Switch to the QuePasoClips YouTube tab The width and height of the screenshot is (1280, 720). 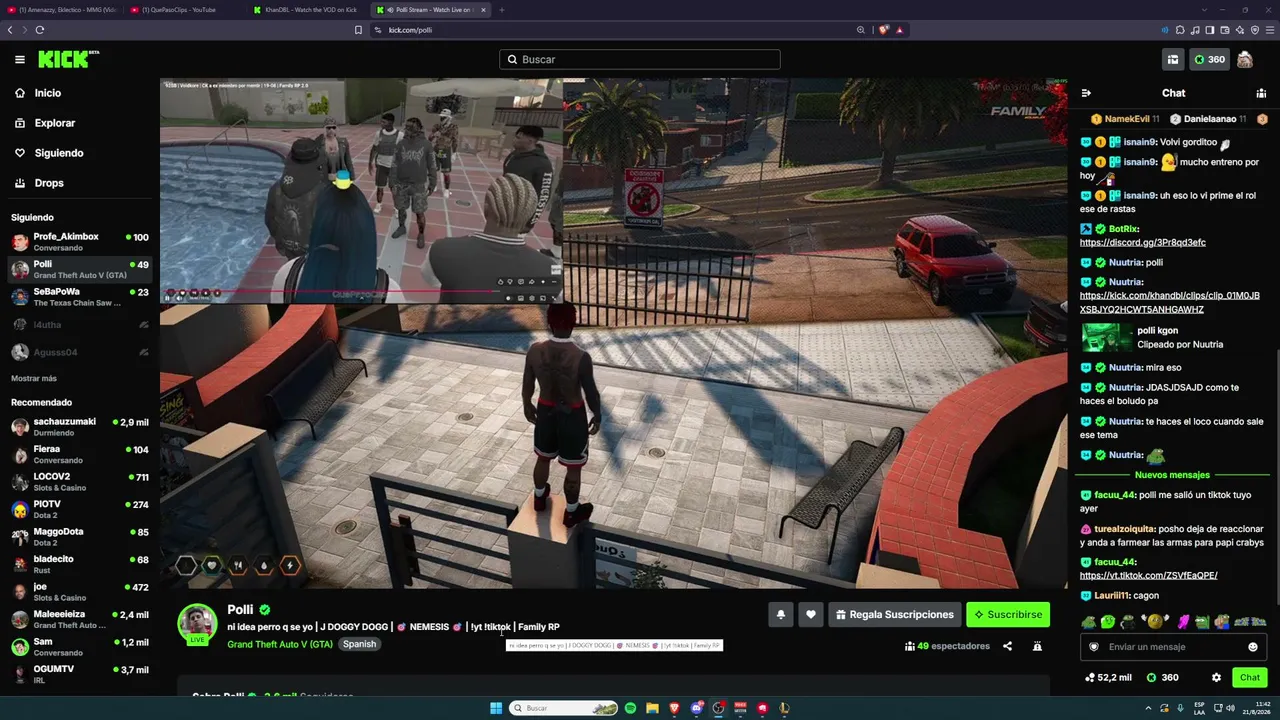183,10
